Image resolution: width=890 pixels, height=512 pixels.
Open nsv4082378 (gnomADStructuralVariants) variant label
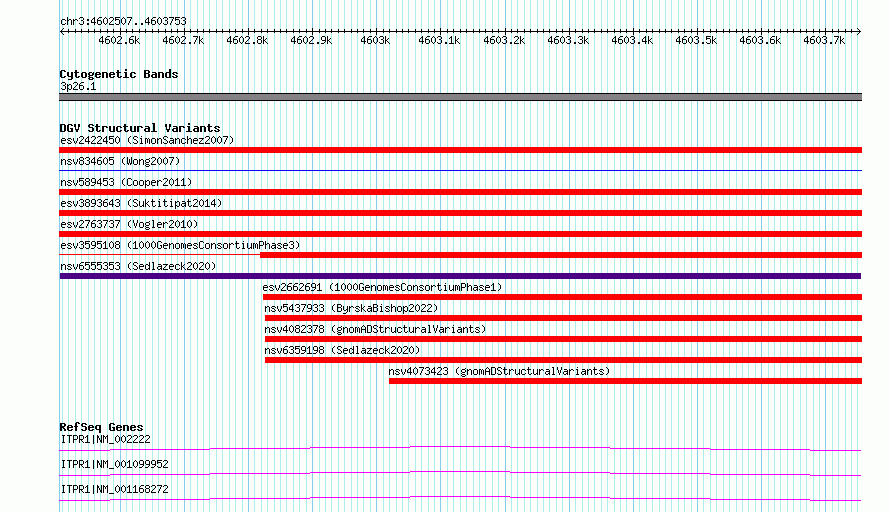tap(375, 329)
